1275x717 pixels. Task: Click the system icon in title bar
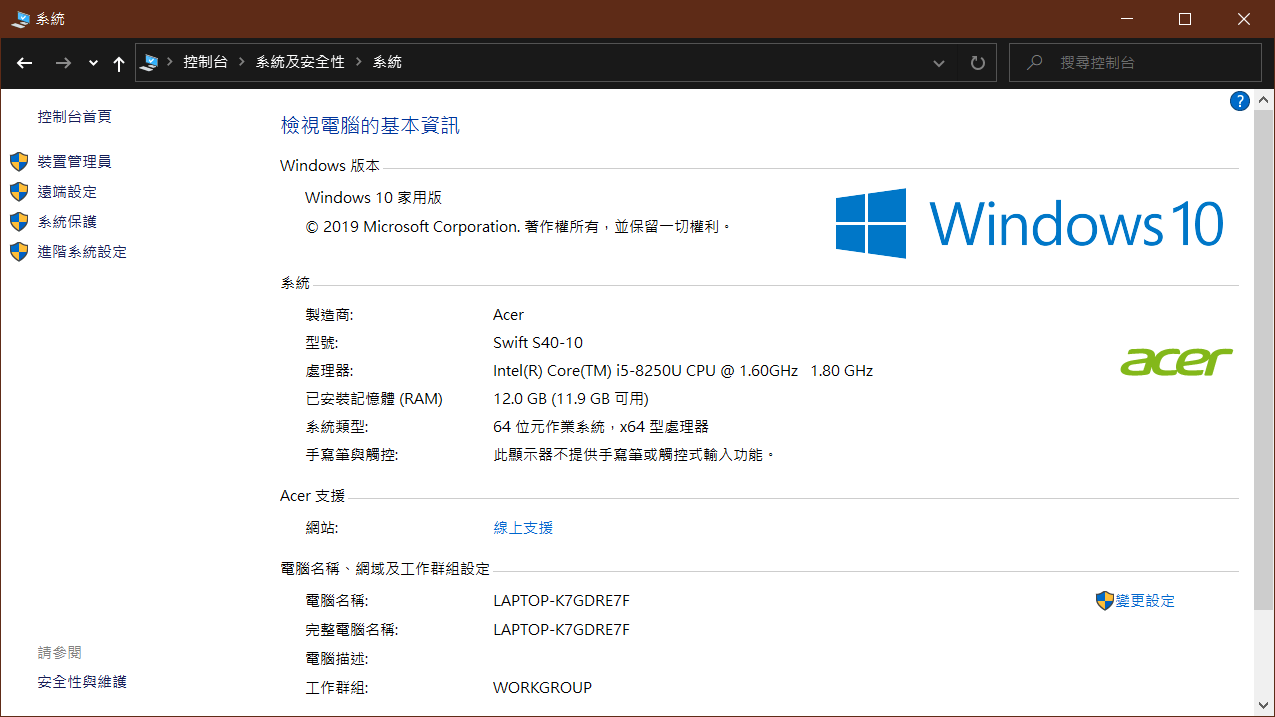20,19
